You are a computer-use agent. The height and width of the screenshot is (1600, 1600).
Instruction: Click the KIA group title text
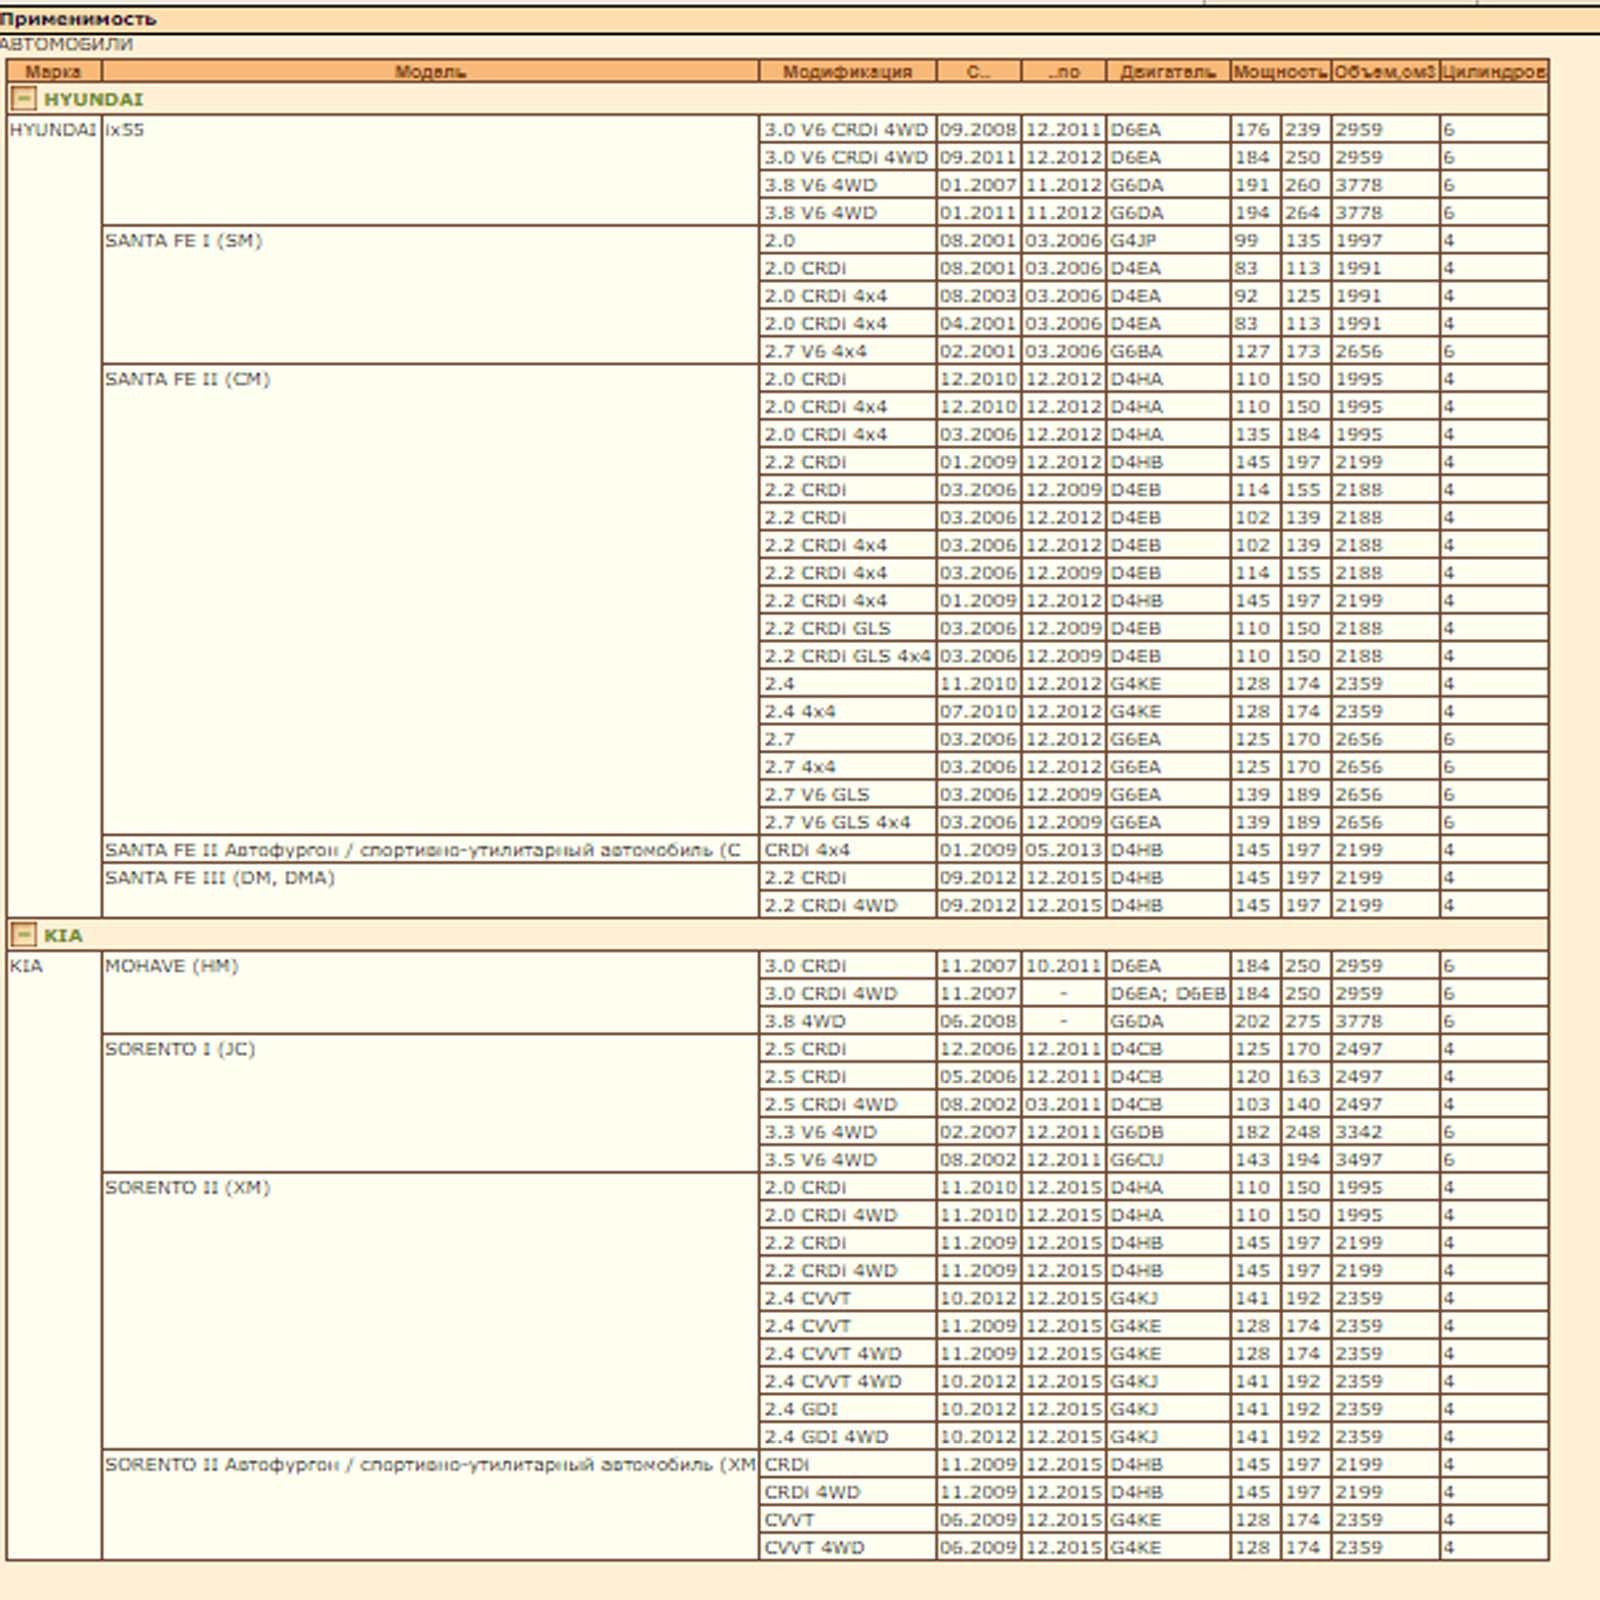click(63, 935)
